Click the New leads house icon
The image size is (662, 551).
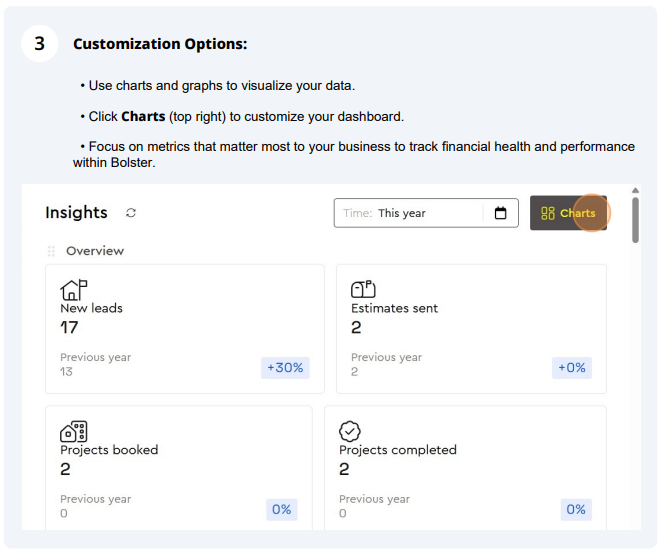pyautogui.click(x=73, y=290)
